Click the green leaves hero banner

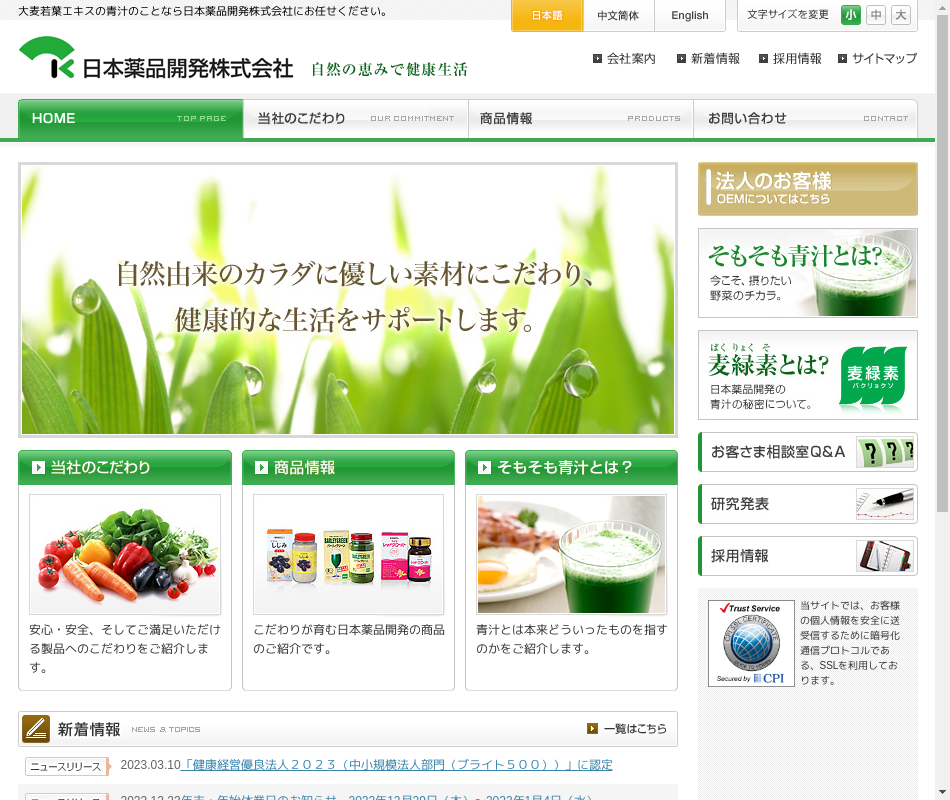tap(348, 300)
